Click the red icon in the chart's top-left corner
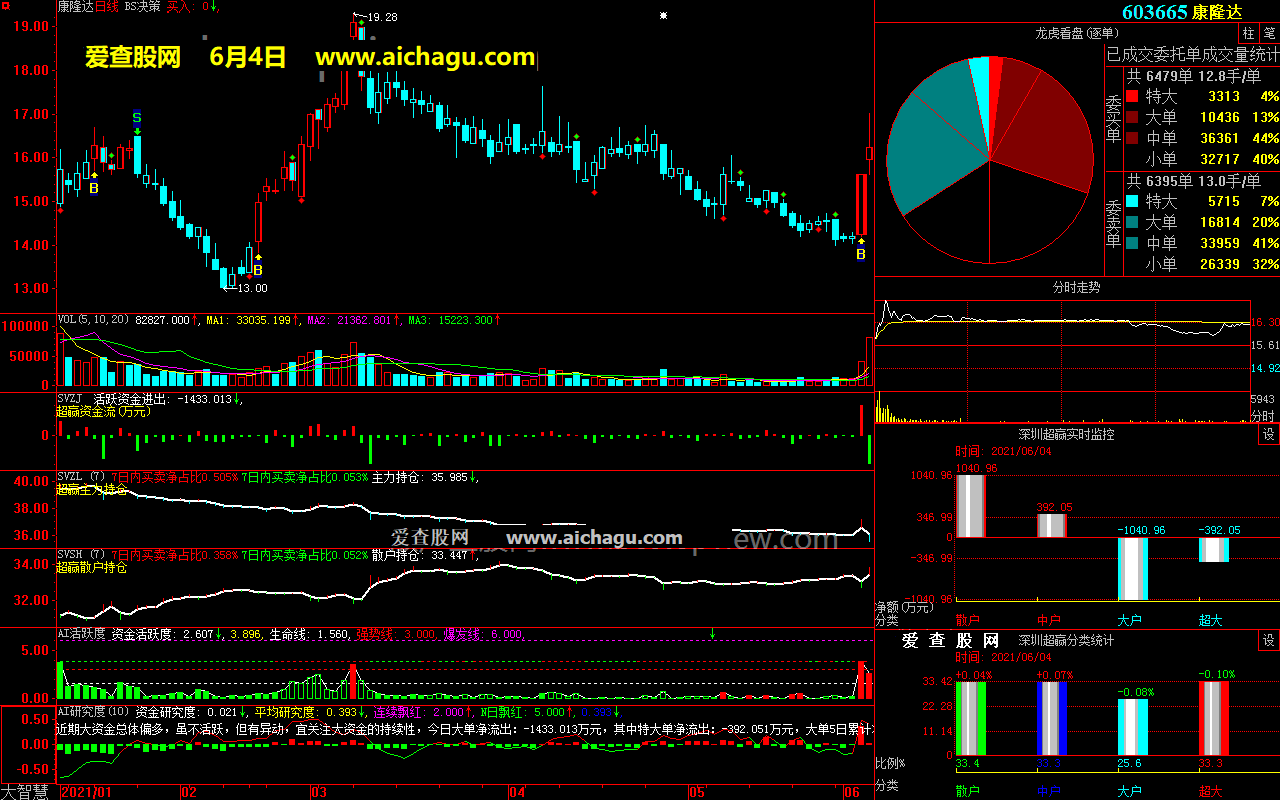Viewport: 1280px width, 800px height. coord(7,7)
